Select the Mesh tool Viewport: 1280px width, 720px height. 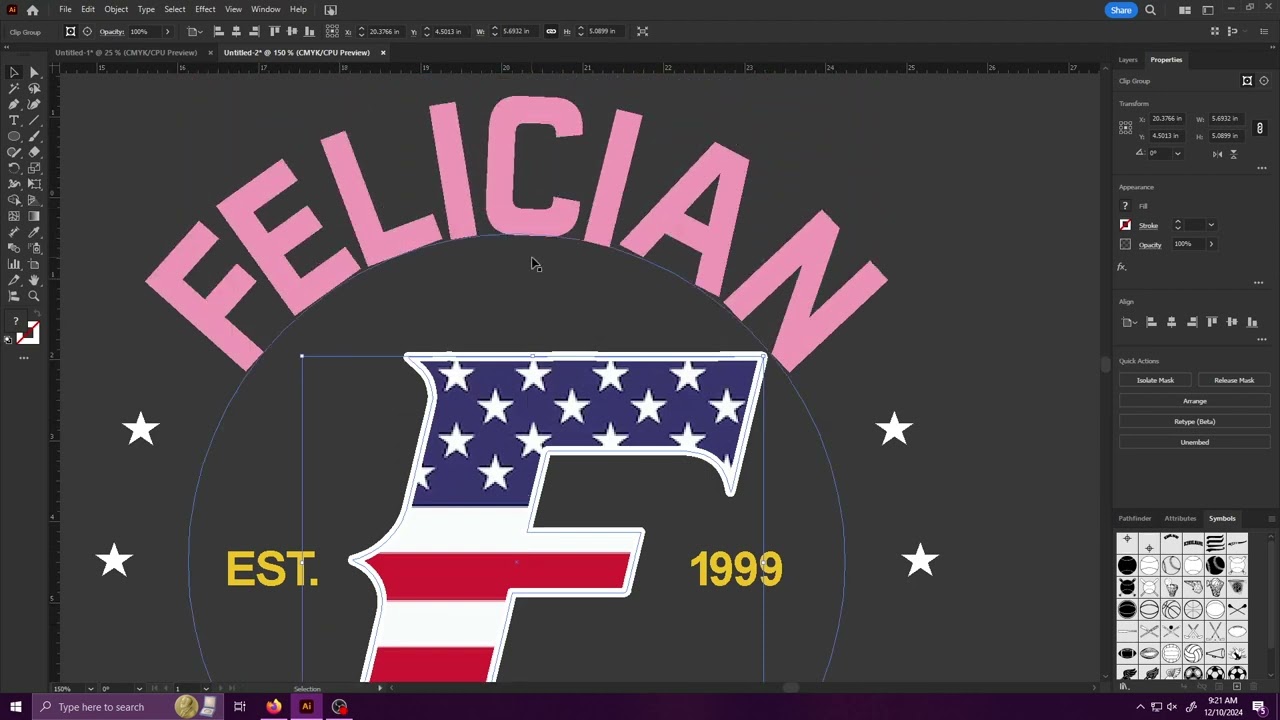click(14, 216)
